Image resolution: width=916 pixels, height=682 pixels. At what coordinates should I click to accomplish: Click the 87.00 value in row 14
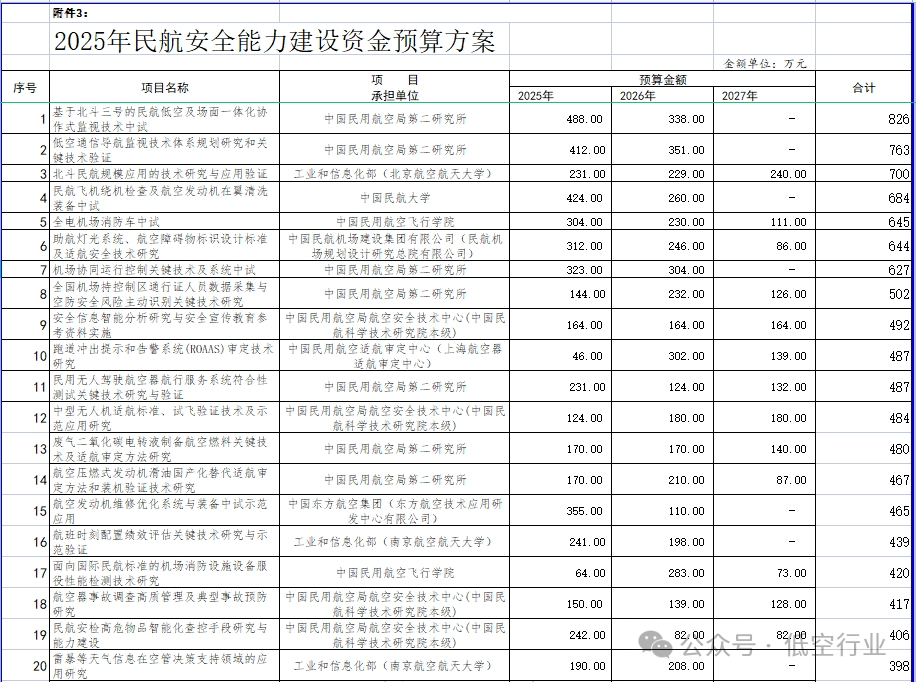765,479
